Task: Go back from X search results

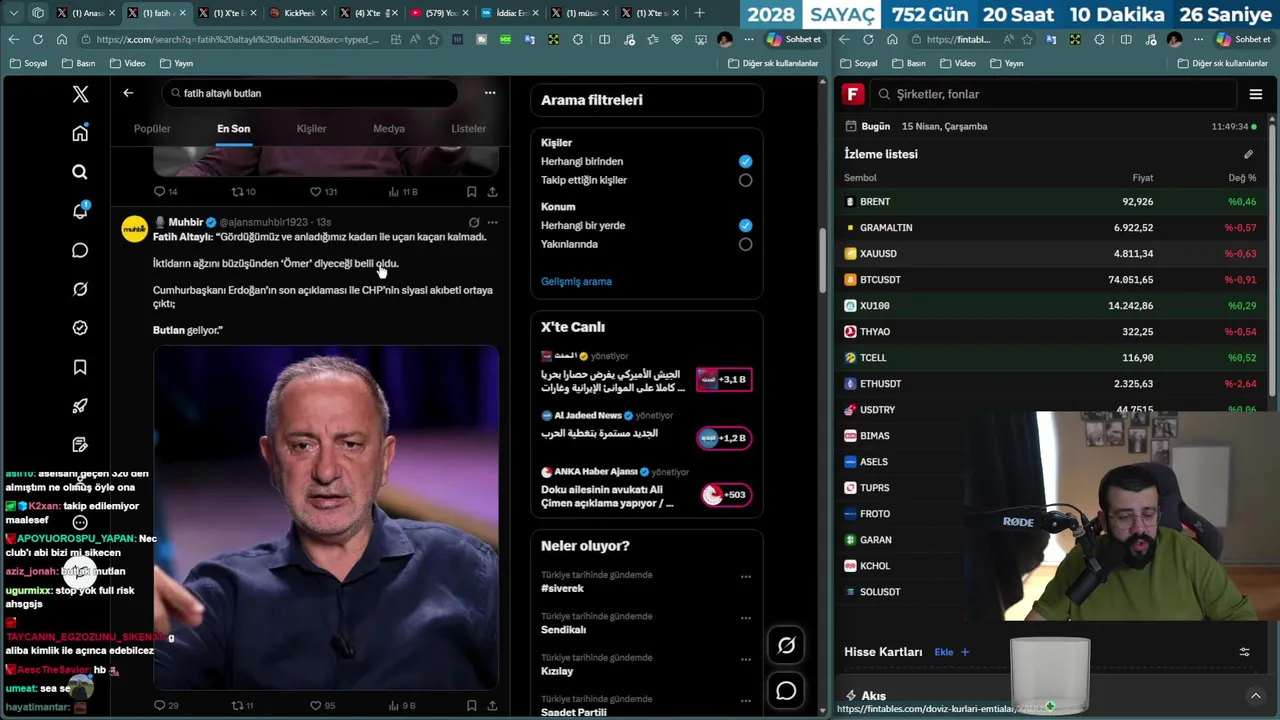Action: pos(128,93)
